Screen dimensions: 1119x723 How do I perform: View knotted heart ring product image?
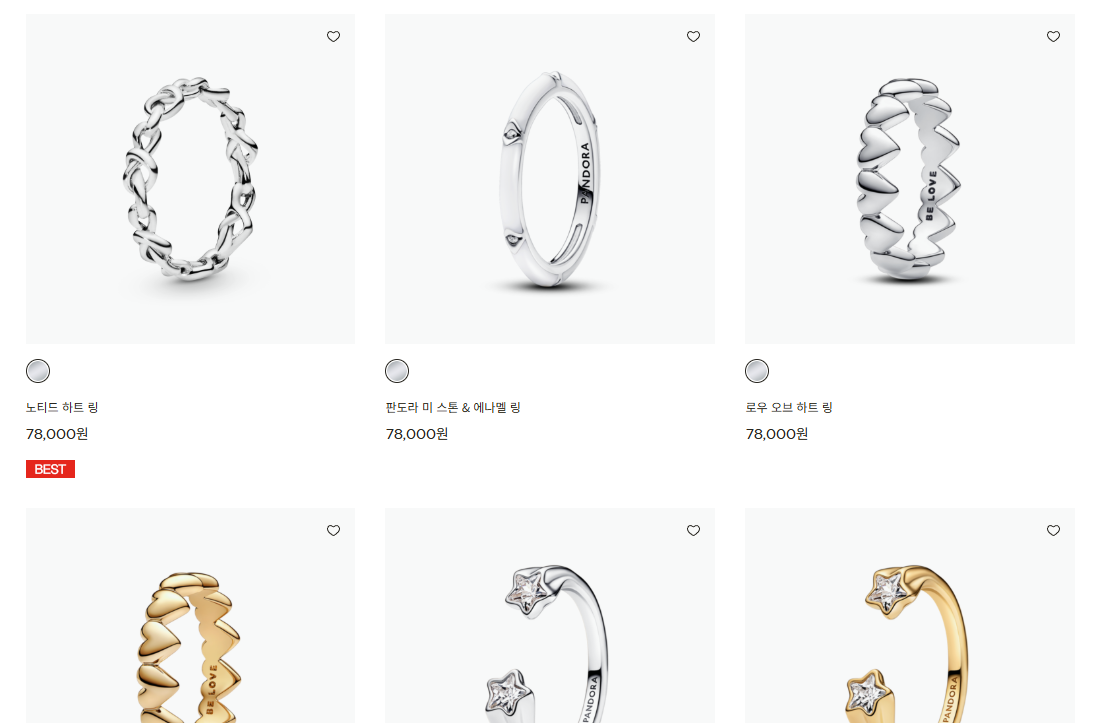pos(191,179)
